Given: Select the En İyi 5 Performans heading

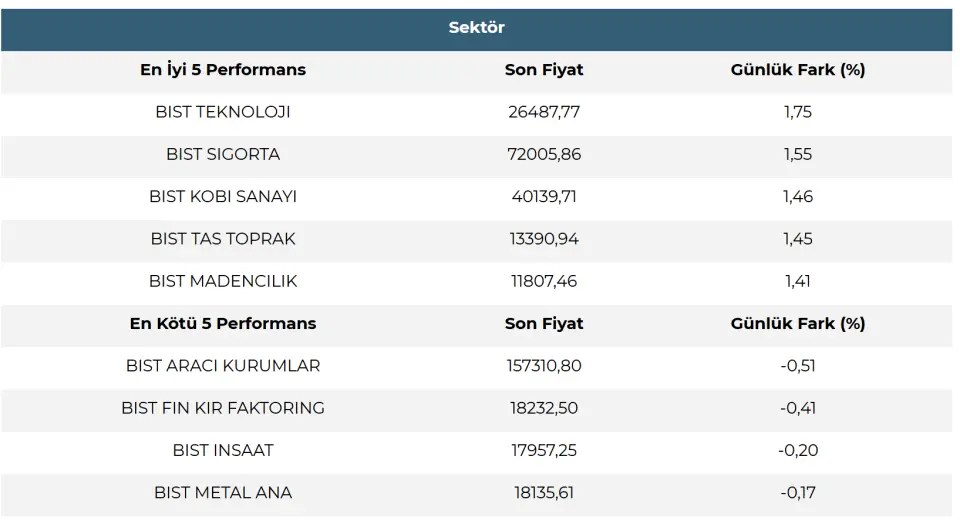Looking at the screenshot, I should click(x=223, y=70).
